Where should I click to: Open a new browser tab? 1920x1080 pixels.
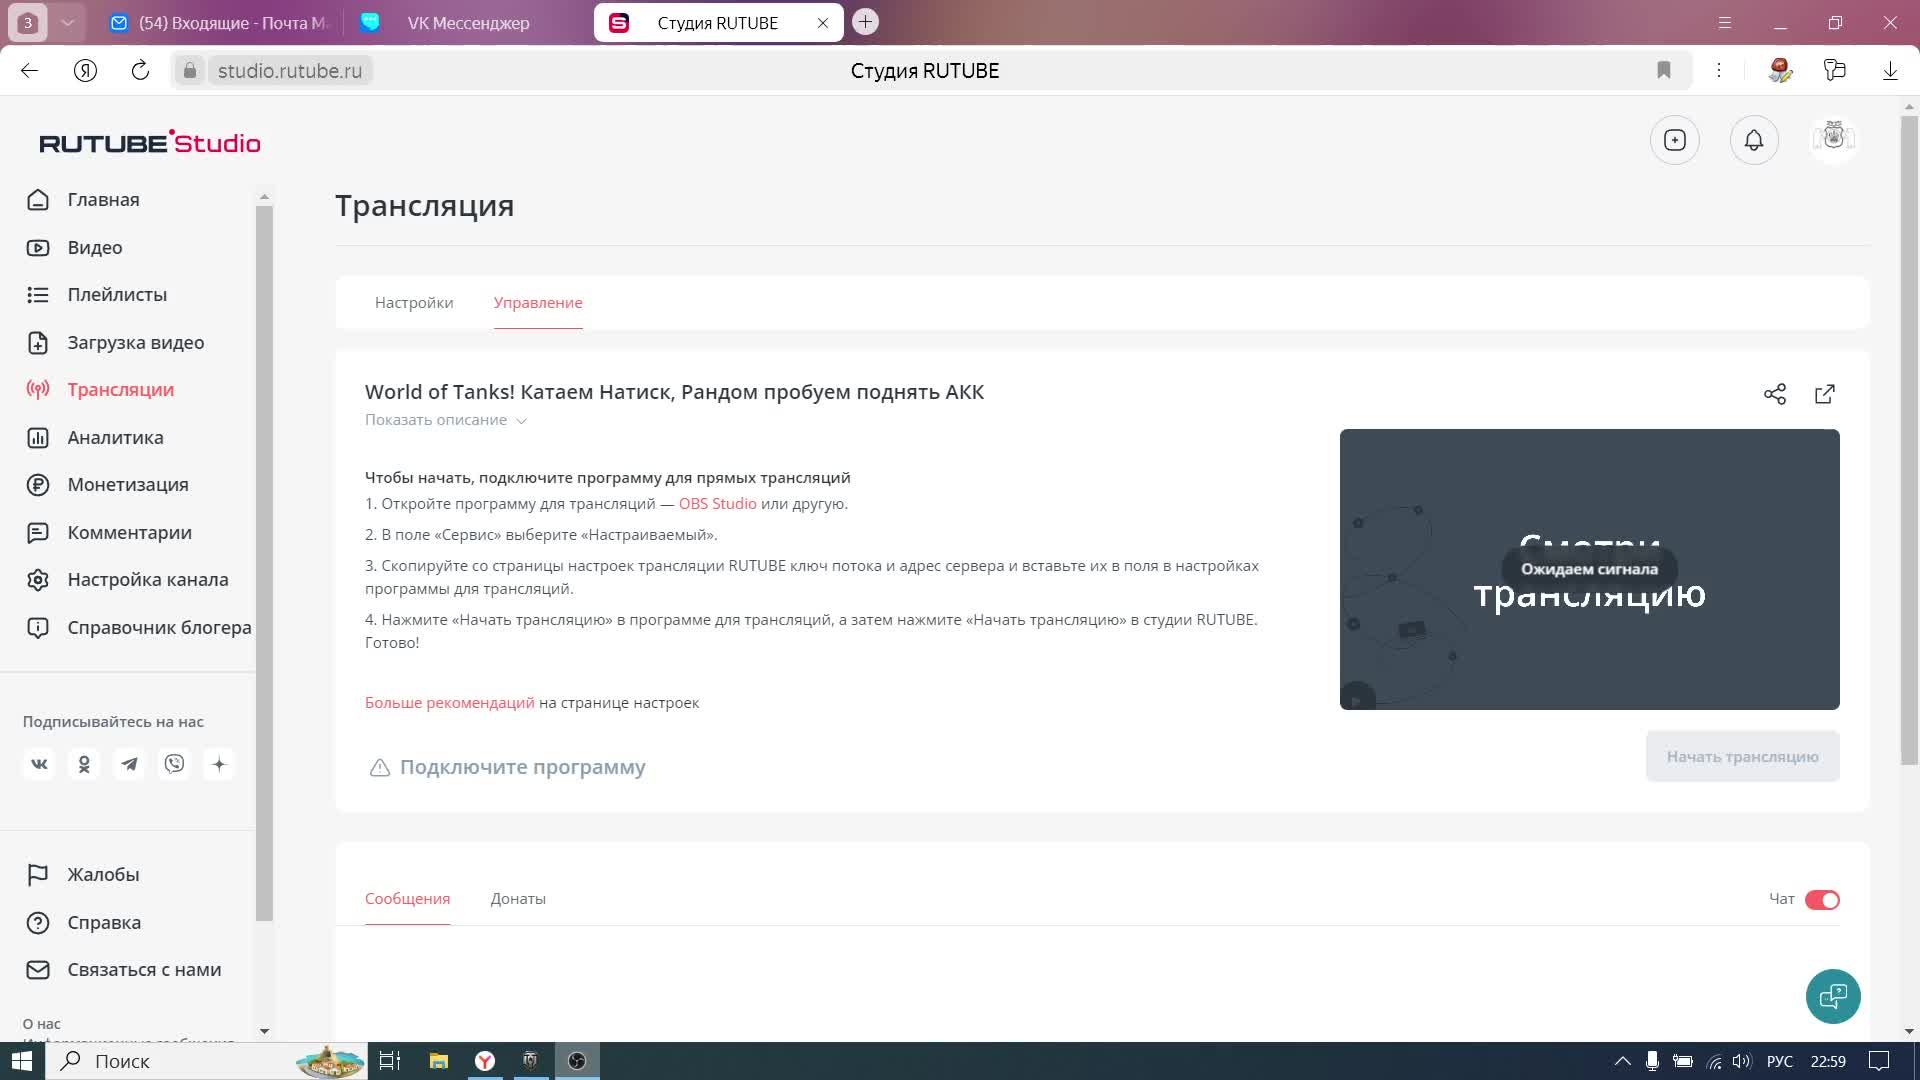865,21
